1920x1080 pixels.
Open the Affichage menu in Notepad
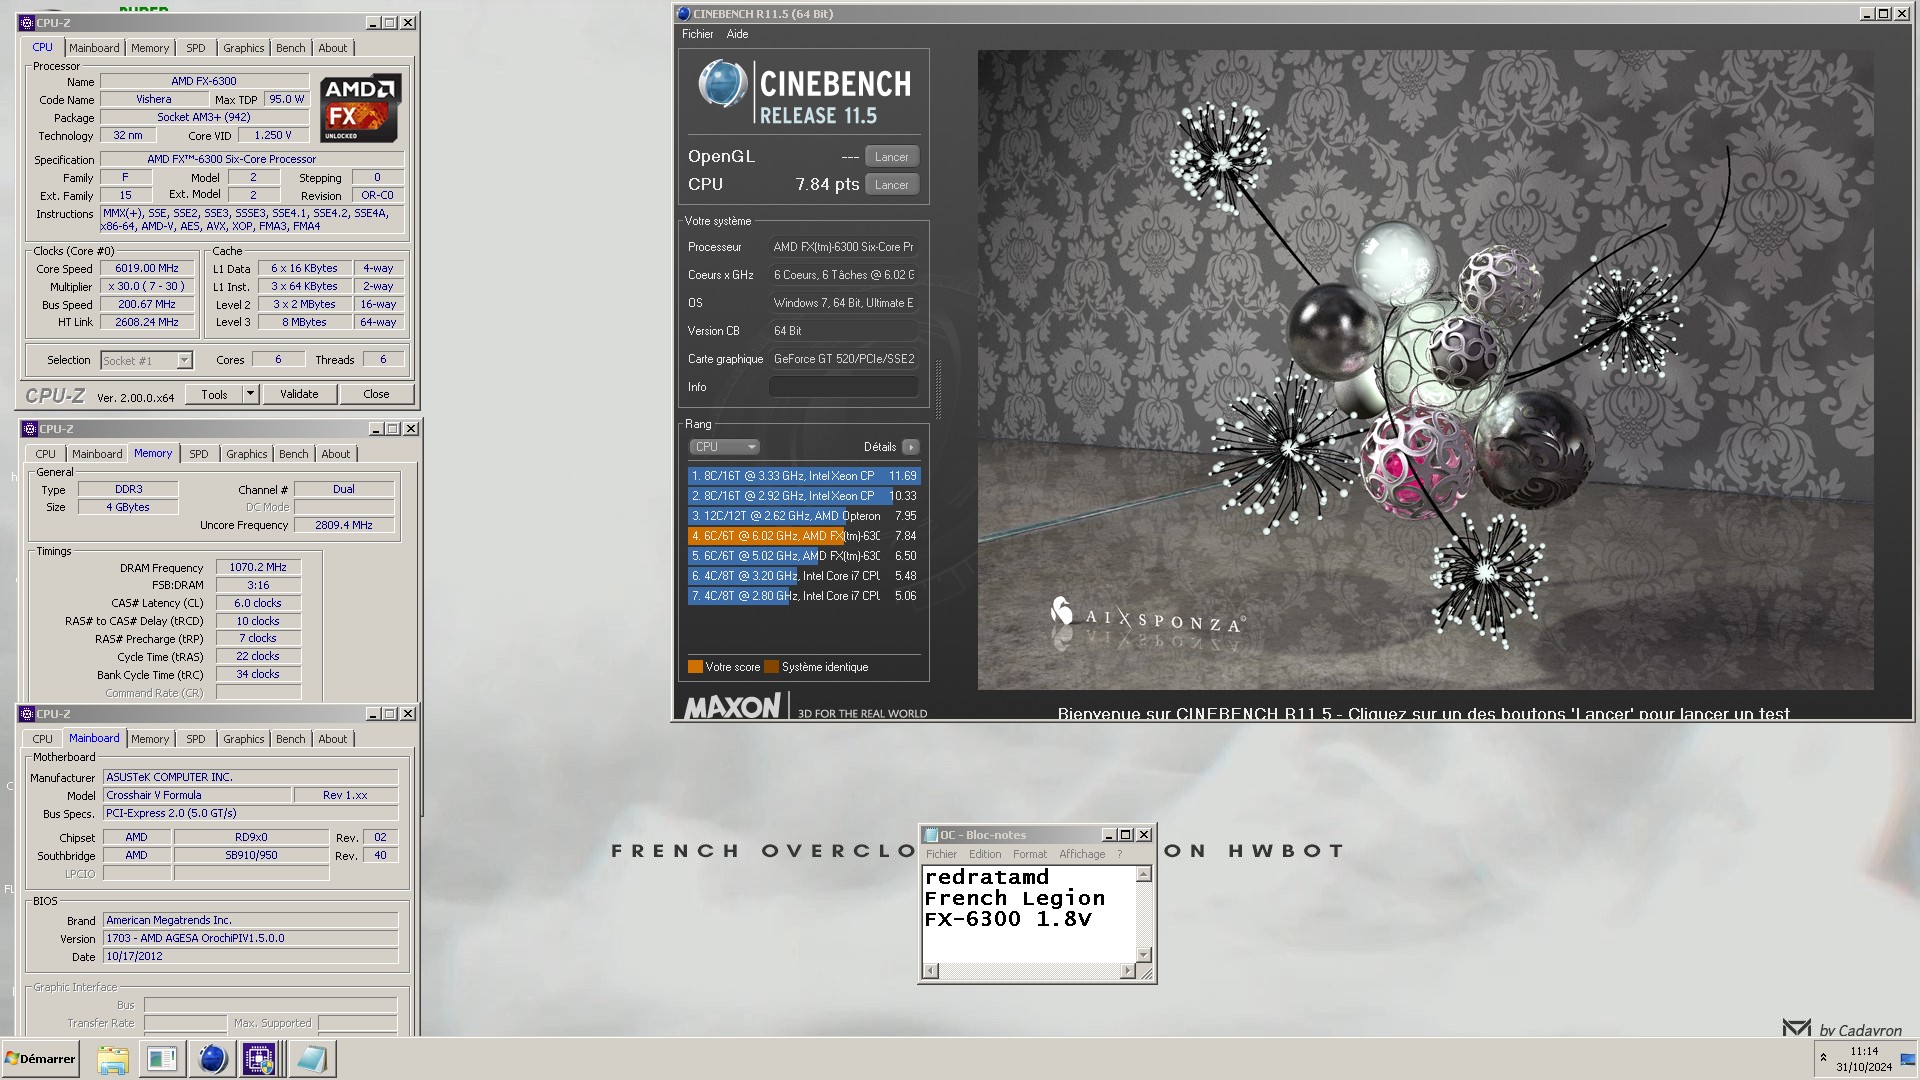1082,855
